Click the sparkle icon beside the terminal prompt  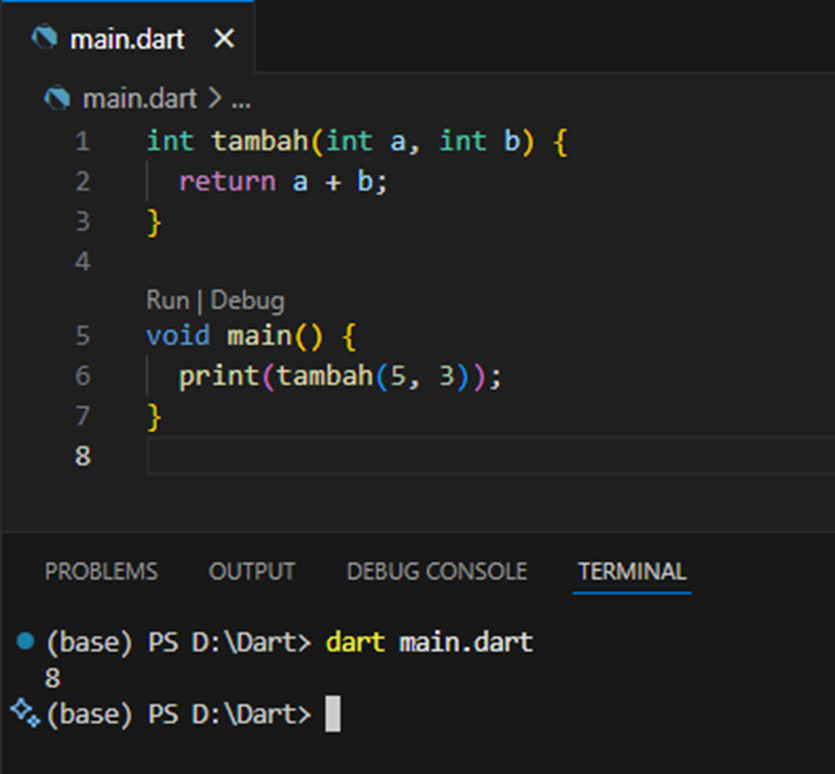point(24,713)
